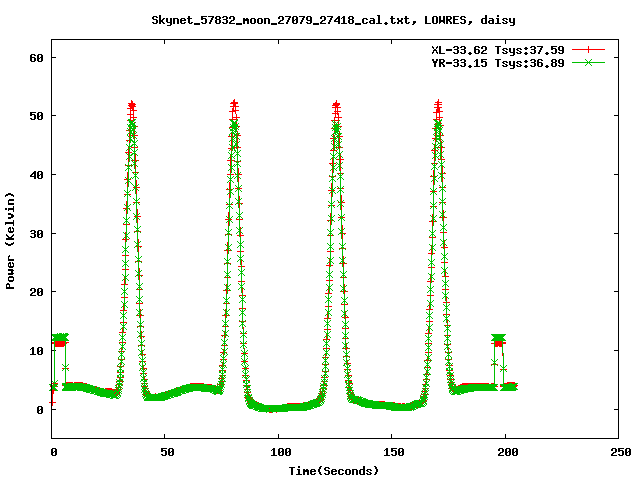Click the calibration step at the trace start
Image resolution: width=640 pixels, height=480 pixels.
(60, 340)
